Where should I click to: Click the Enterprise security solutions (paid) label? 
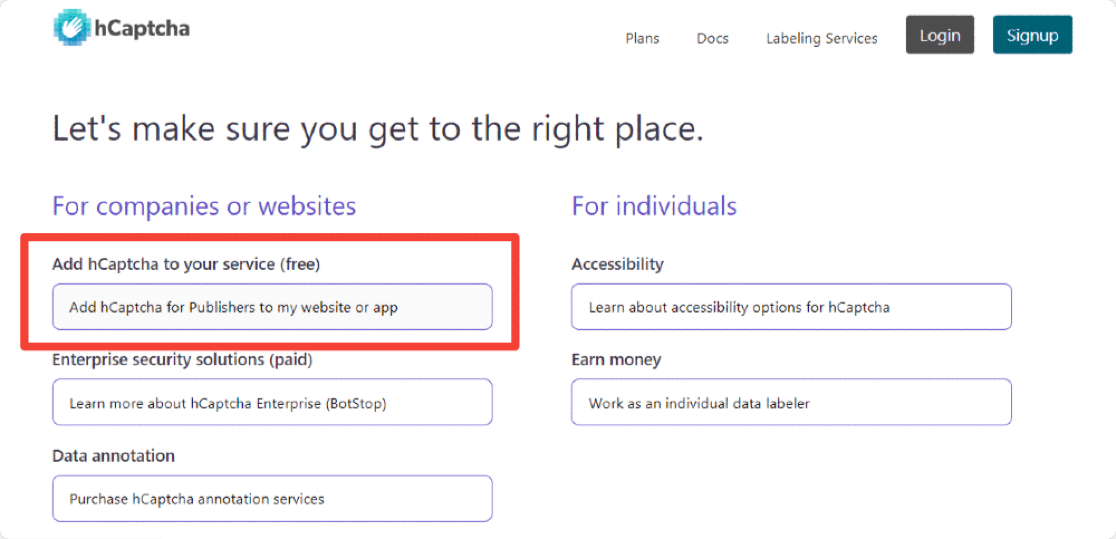pyautogui.click(x=189, y=359)
